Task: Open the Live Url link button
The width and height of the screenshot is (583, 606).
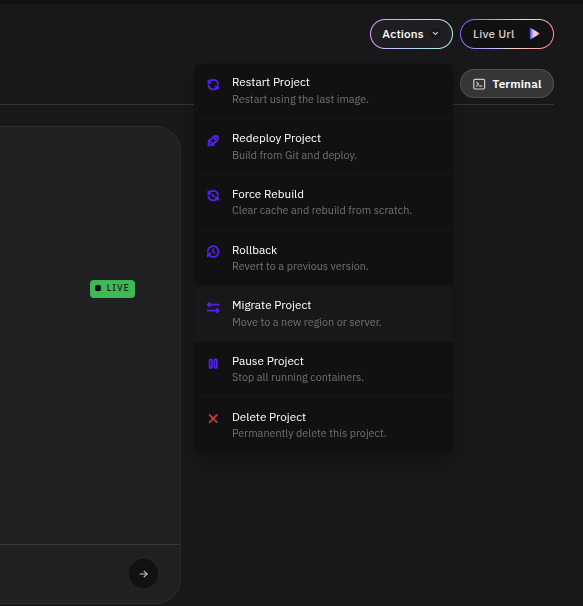Action: 507,34
